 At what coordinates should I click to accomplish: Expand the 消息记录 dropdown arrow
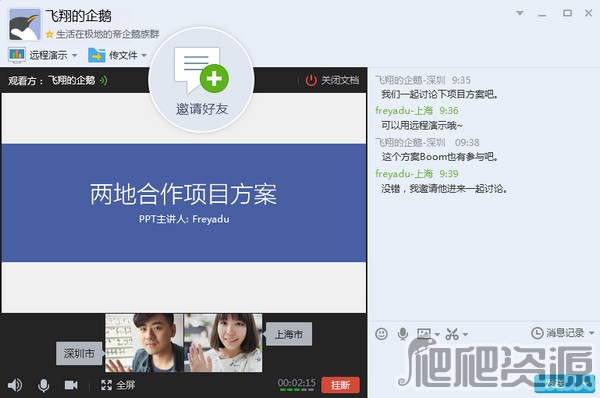click(591, 333)
